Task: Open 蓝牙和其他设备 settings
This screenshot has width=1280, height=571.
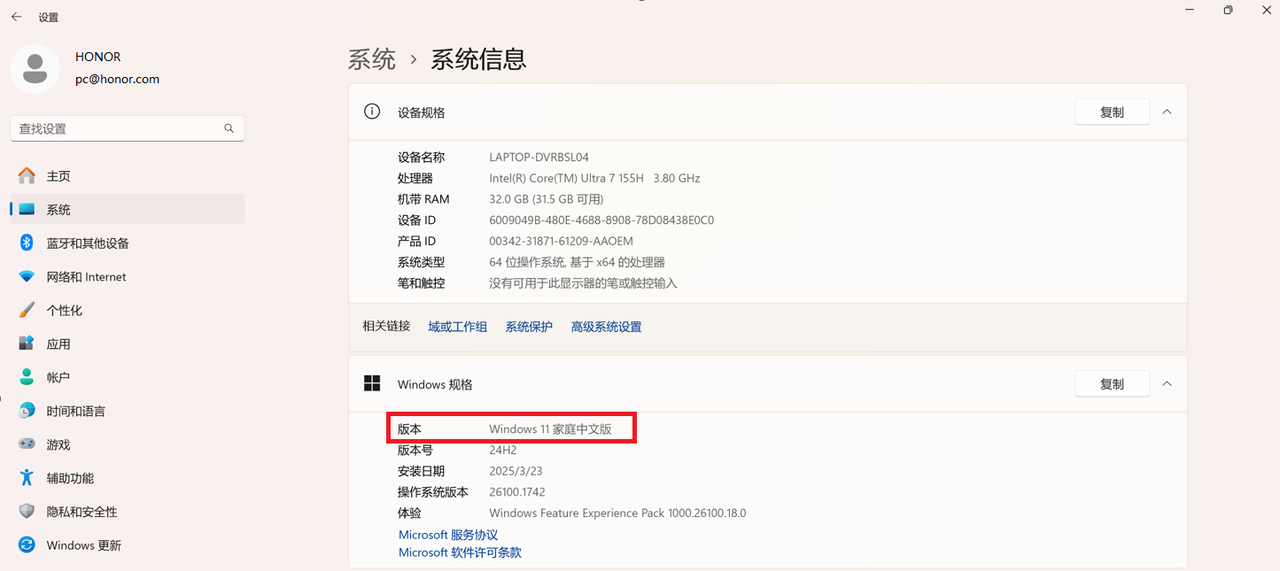Action: [x=87, y=243]
